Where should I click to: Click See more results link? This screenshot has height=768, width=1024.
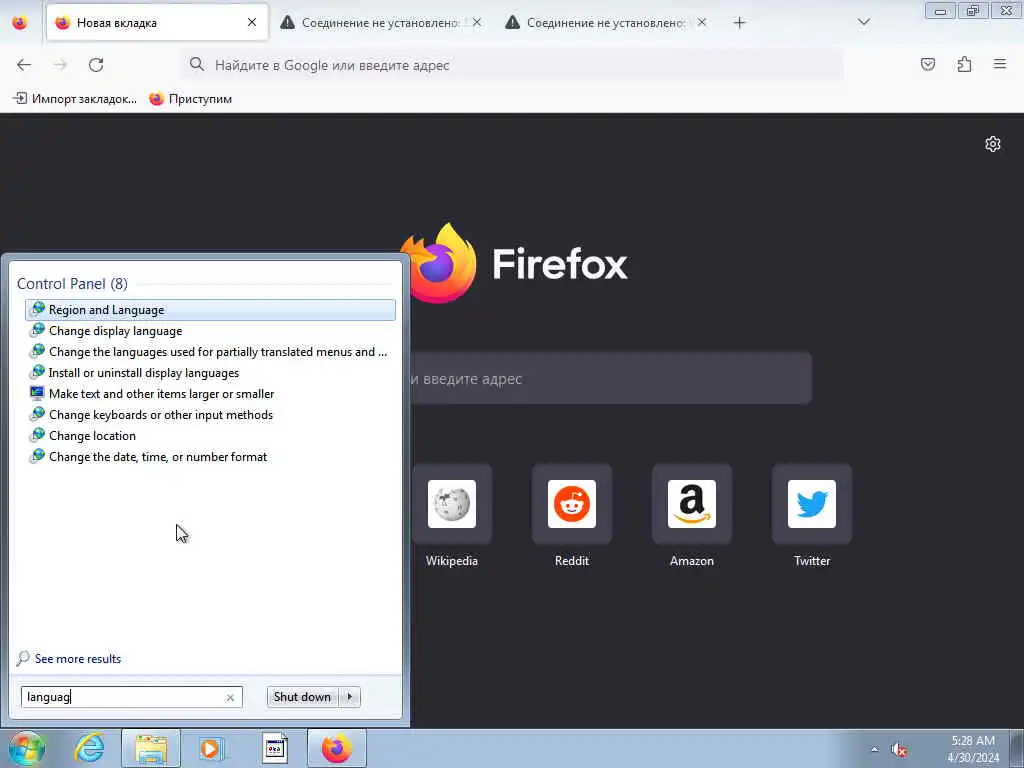(x=78, y=658)
